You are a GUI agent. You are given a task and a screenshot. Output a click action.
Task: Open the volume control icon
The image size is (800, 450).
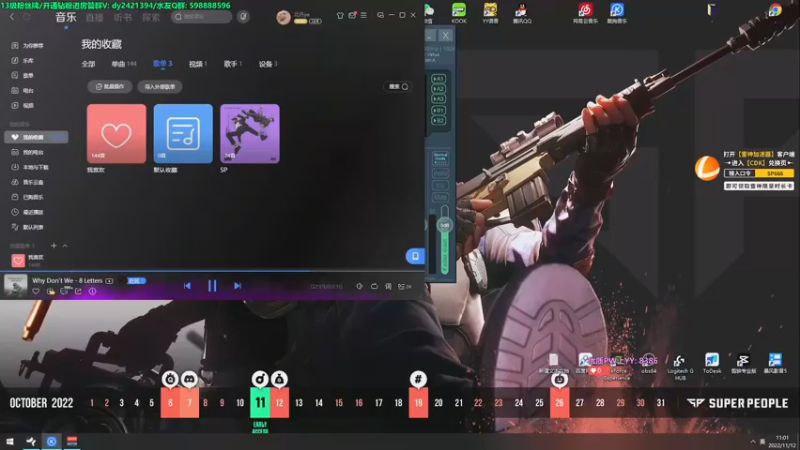(360, 286)
